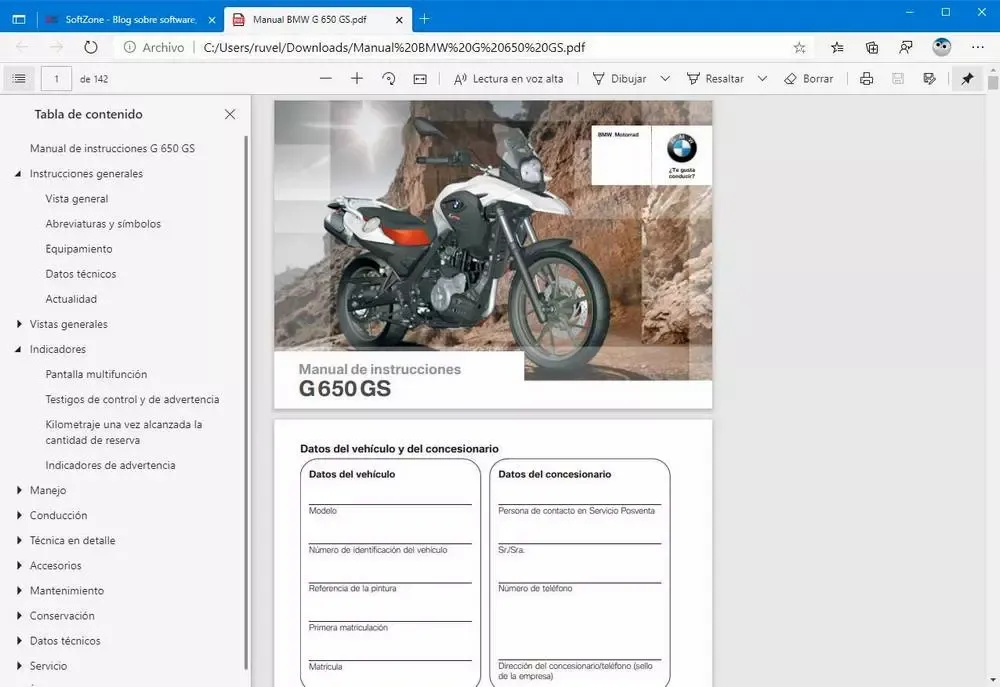
Task: Open the Resaltar color dropdown
Action: pyautogui.click(x=764, y=78)
